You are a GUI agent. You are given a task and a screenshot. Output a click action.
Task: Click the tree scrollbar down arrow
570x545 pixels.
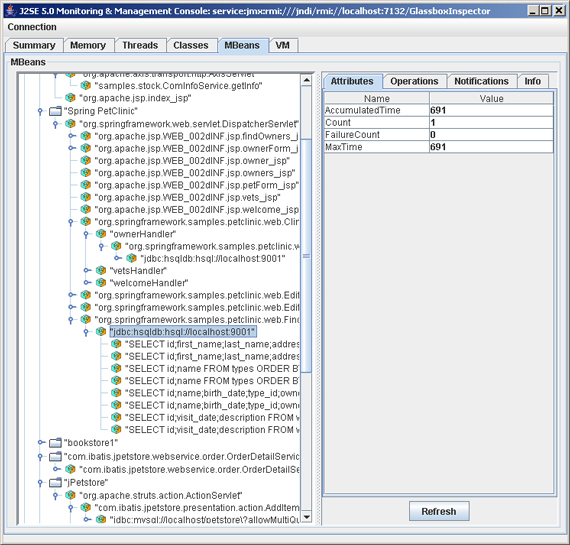[x=306, y=517]
